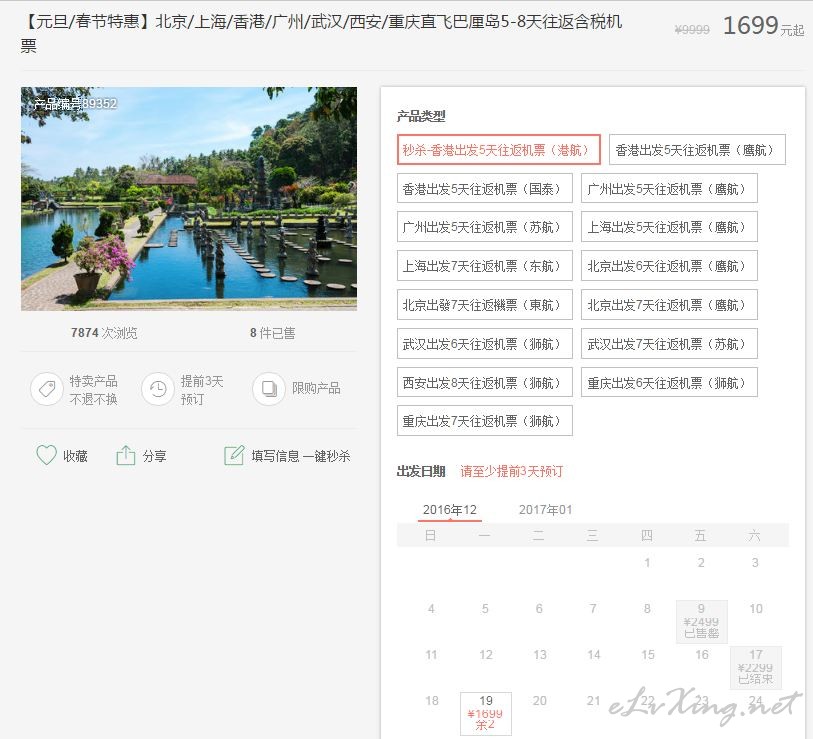Select 广州出发5天往返机票（鹰航）option
813x739 pixels.
669,188
